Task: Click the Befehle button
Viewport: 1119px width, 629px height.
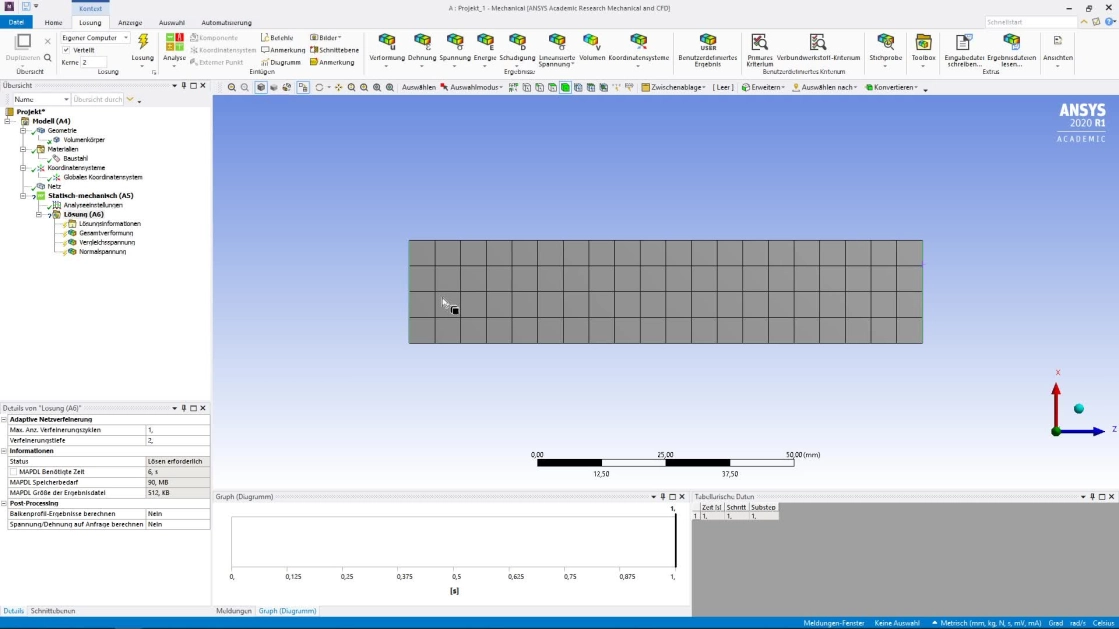Action: [x=277, y=38]
